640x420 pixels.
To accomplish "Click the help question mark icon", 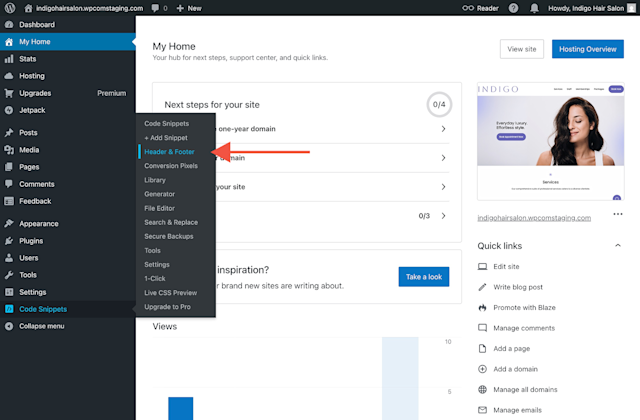I will [513, 8].
